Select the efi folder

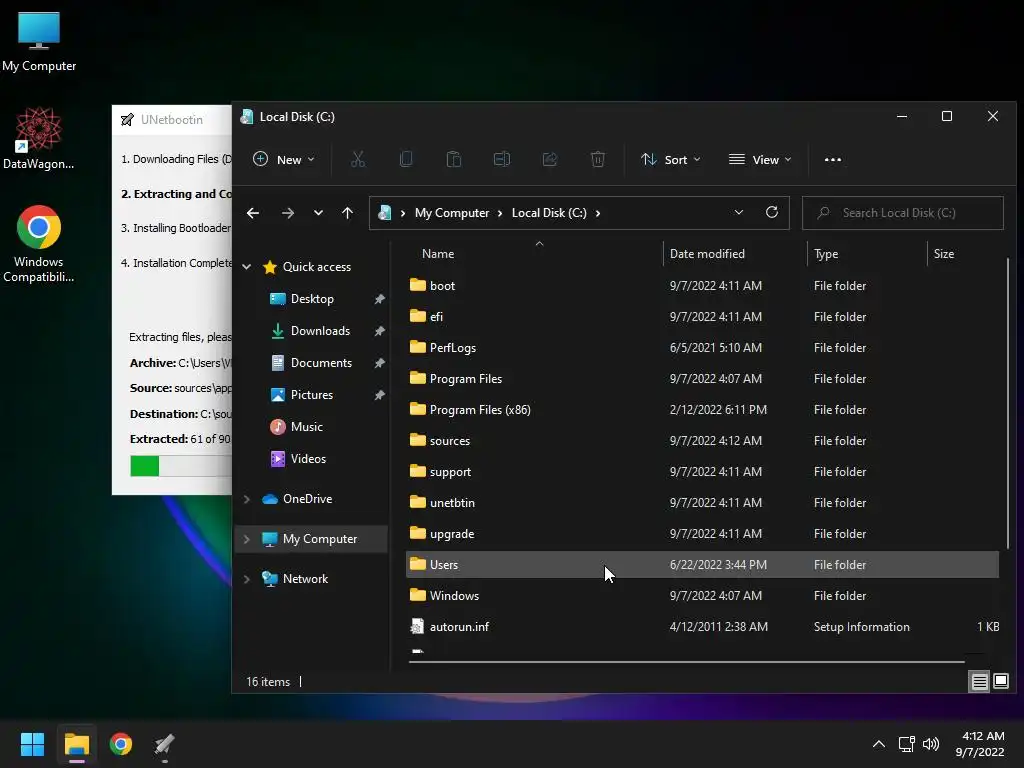click(x=702, y=317)
